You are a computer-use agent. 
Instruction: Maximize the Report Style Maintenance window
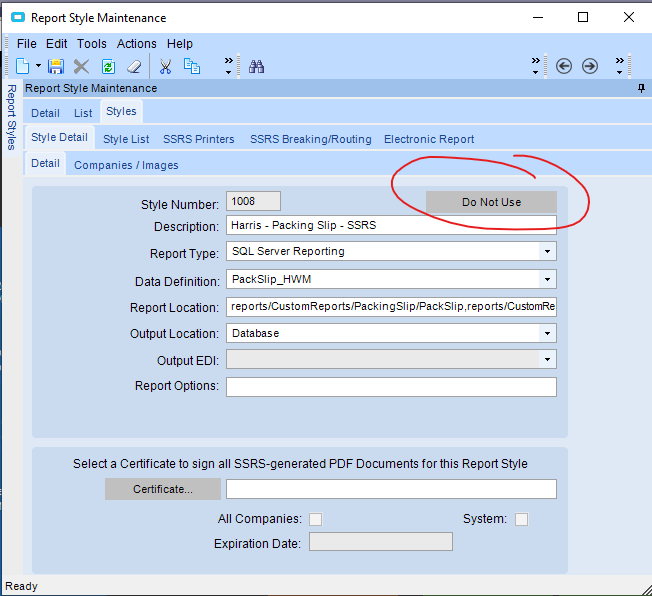click(x=583, y=17)
